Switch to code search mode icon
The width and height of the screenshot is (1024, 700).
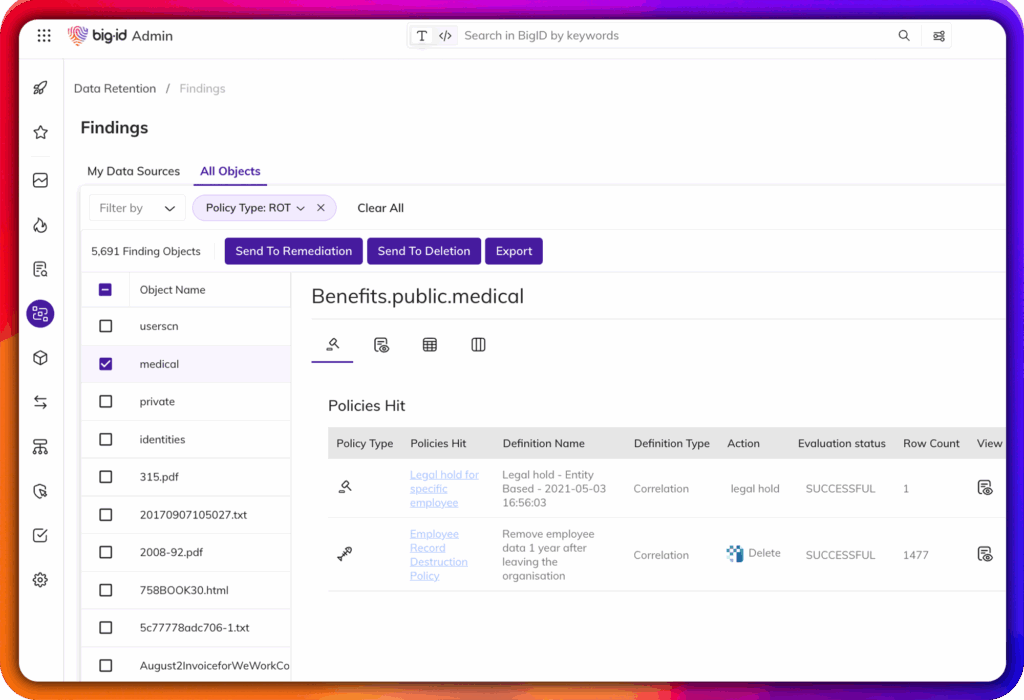[445, 36]
